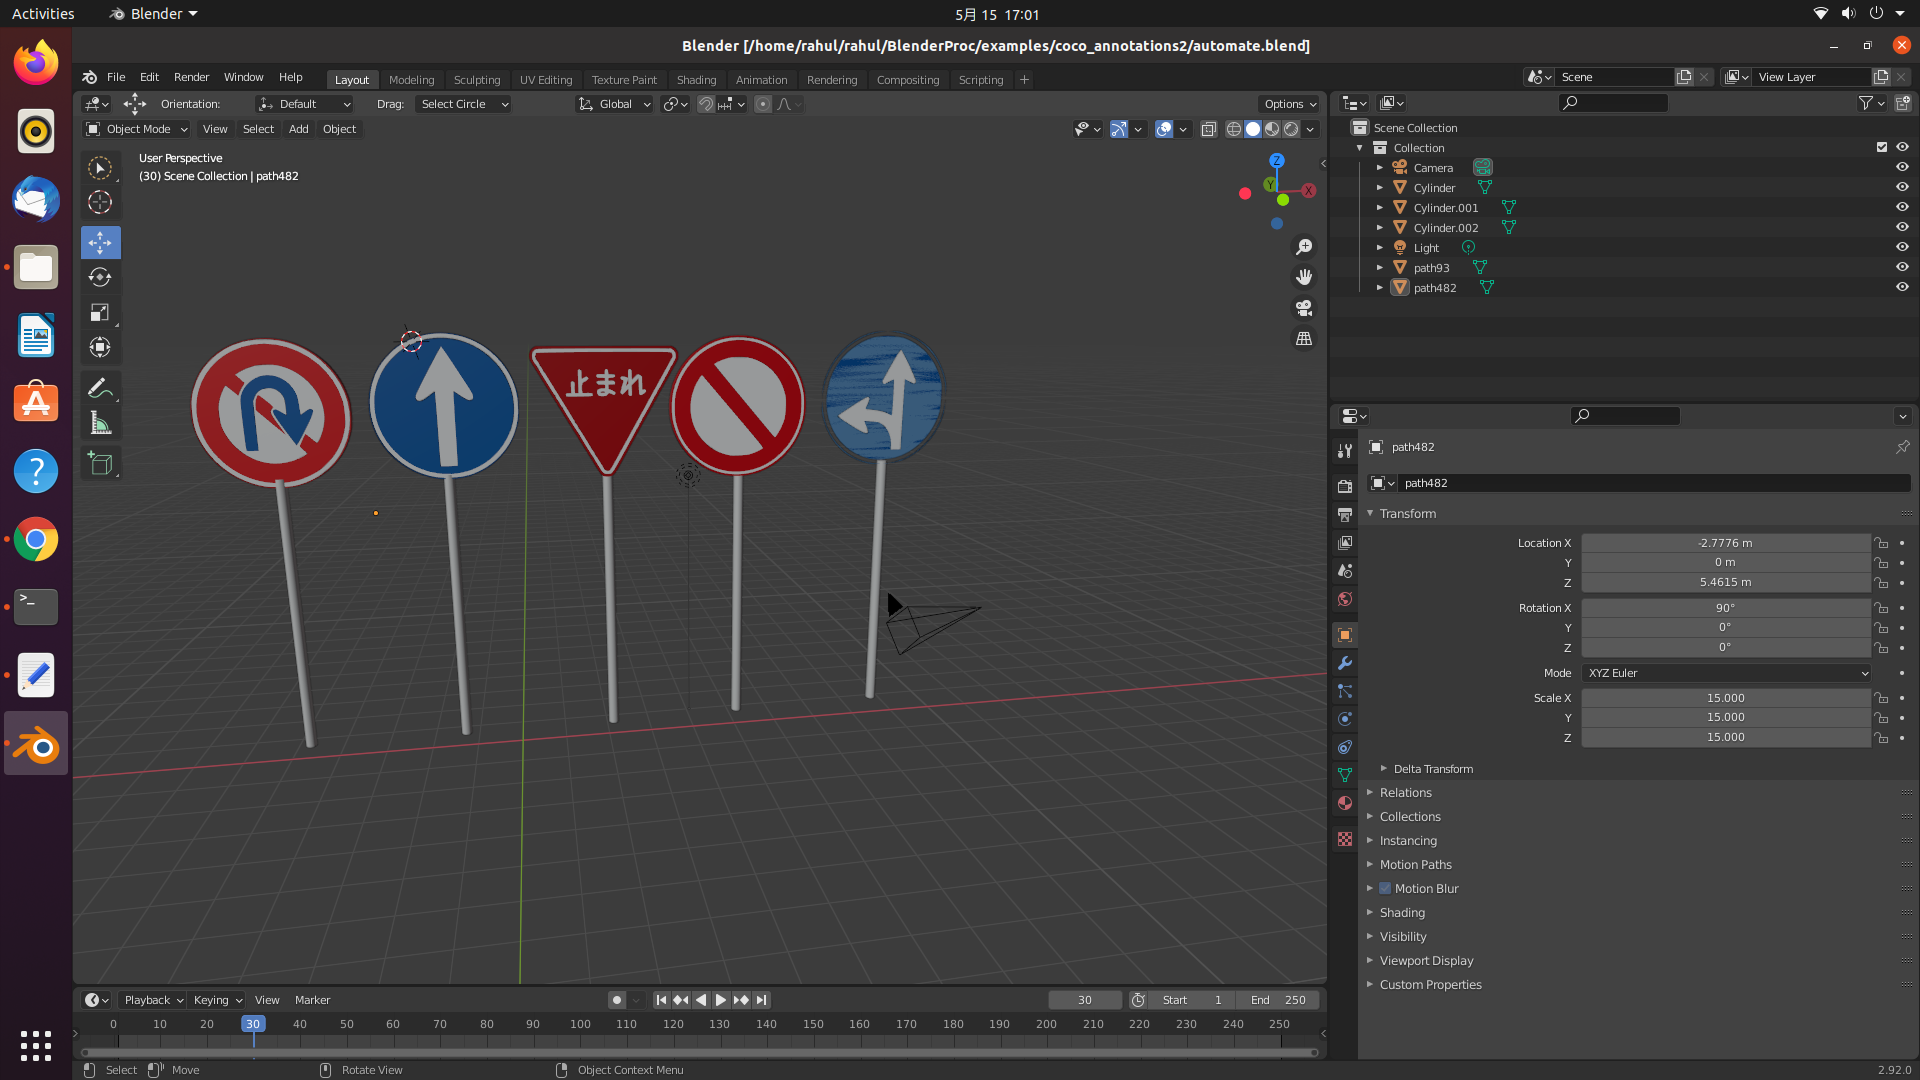Switch to the Shading workspace tab
This screenshot has width=1920, height=1080.
click(x=696, y=80)
